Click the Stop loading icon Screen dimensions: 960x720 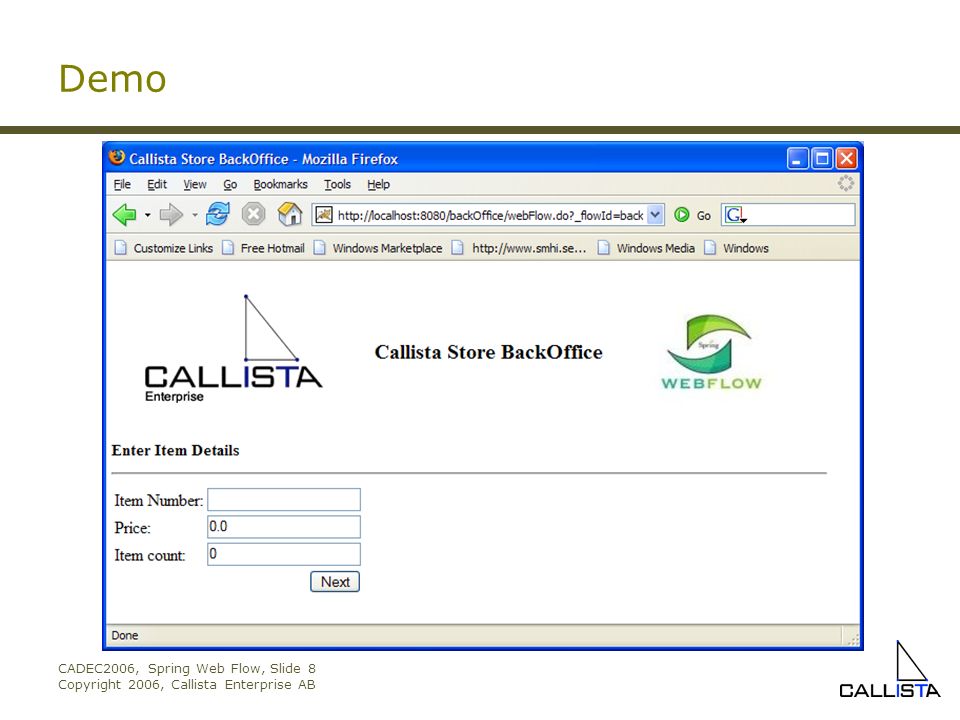[253, 214]
